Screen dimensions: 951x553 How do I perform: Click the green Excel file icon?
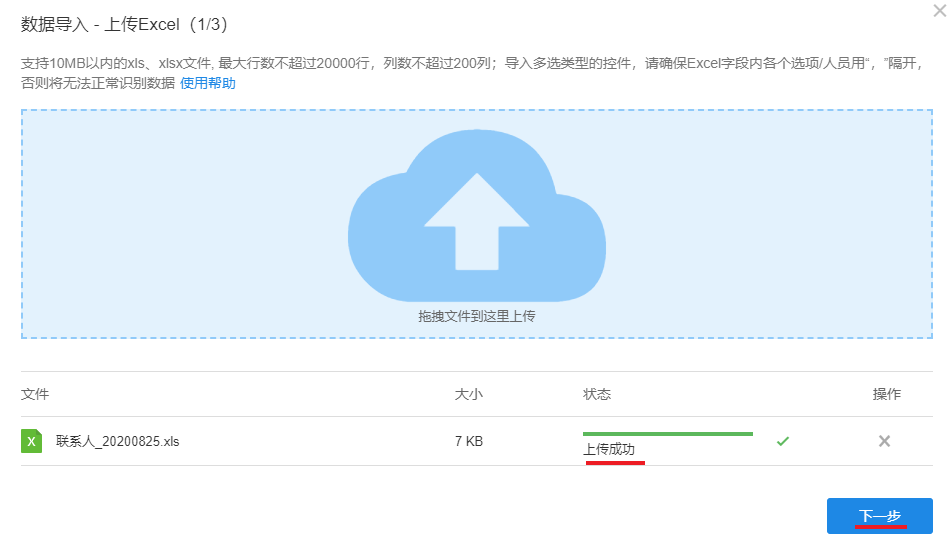31,441
